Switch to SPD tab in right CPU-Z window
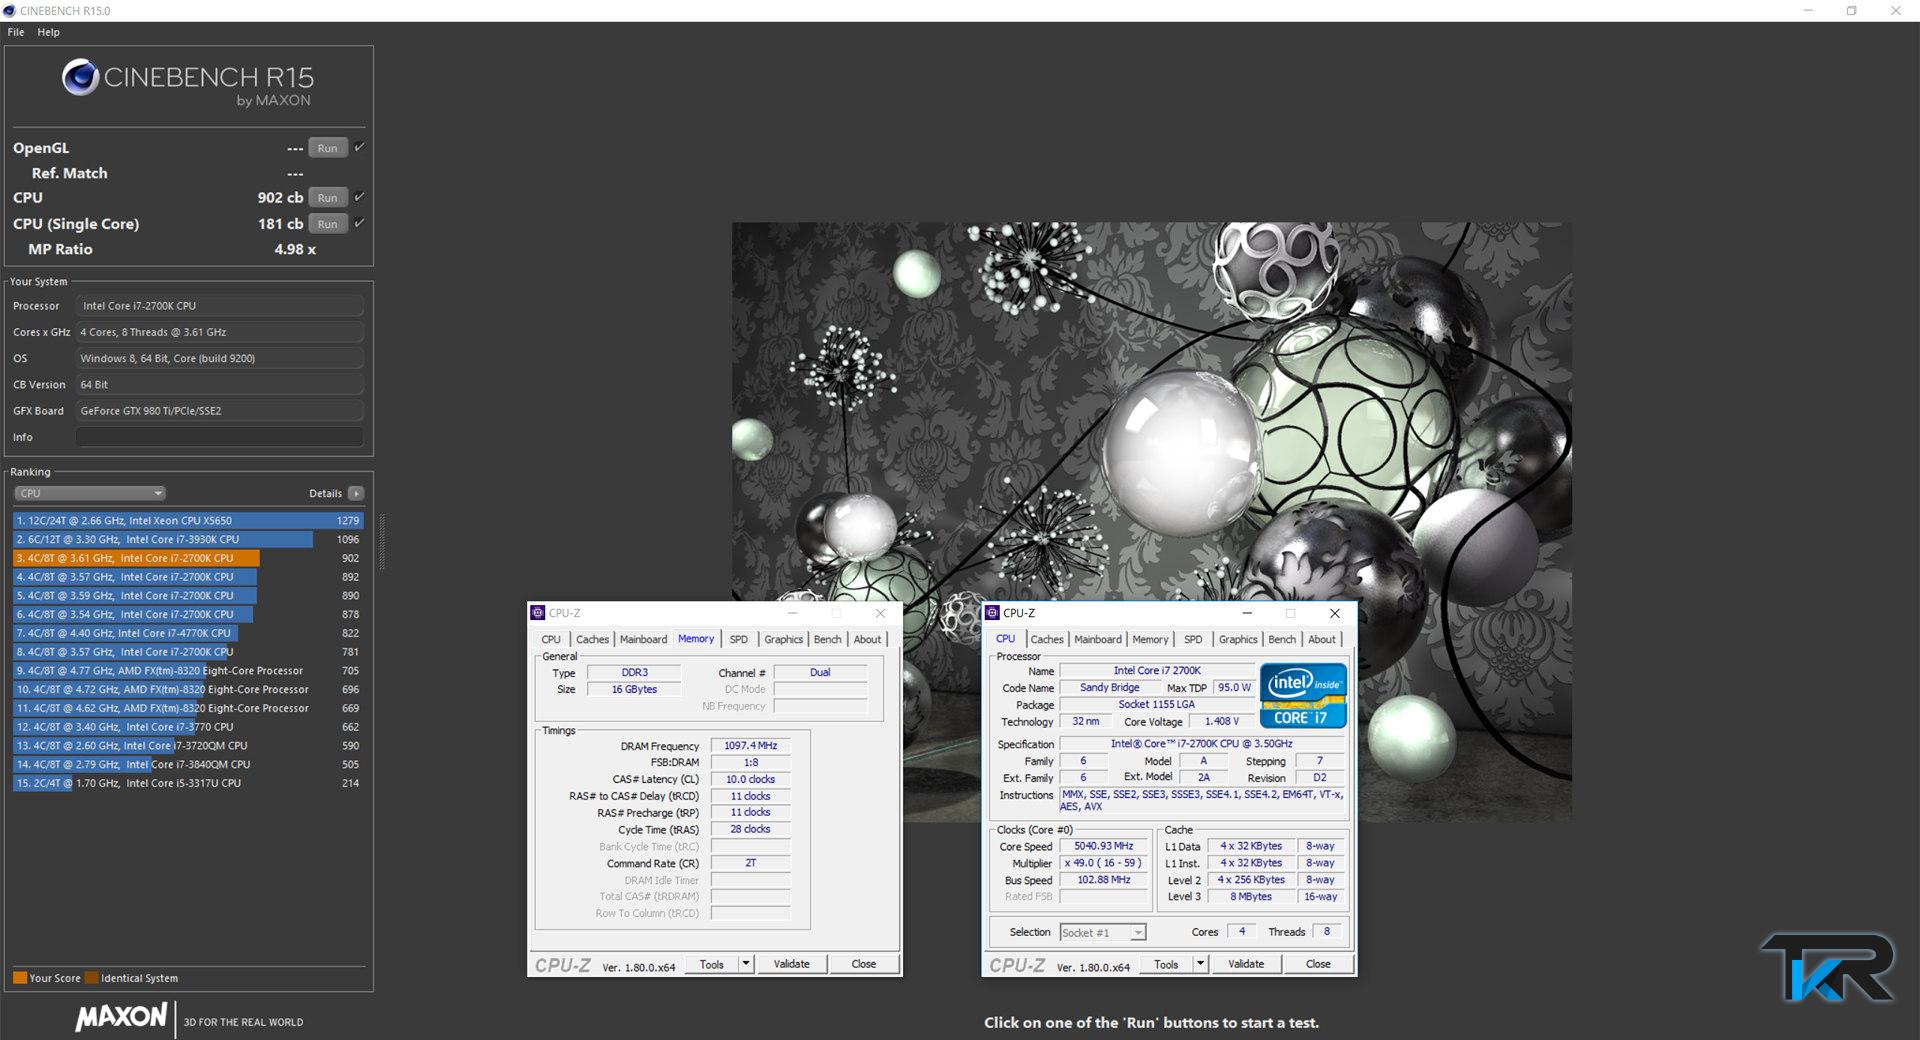 tap(1193, 639)
